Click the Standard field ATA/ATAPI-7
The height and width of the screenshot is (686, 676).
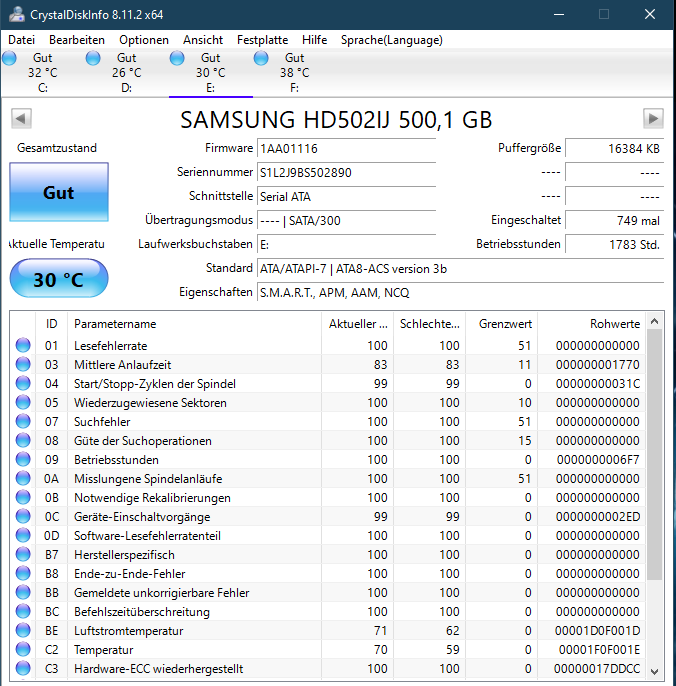460,269
